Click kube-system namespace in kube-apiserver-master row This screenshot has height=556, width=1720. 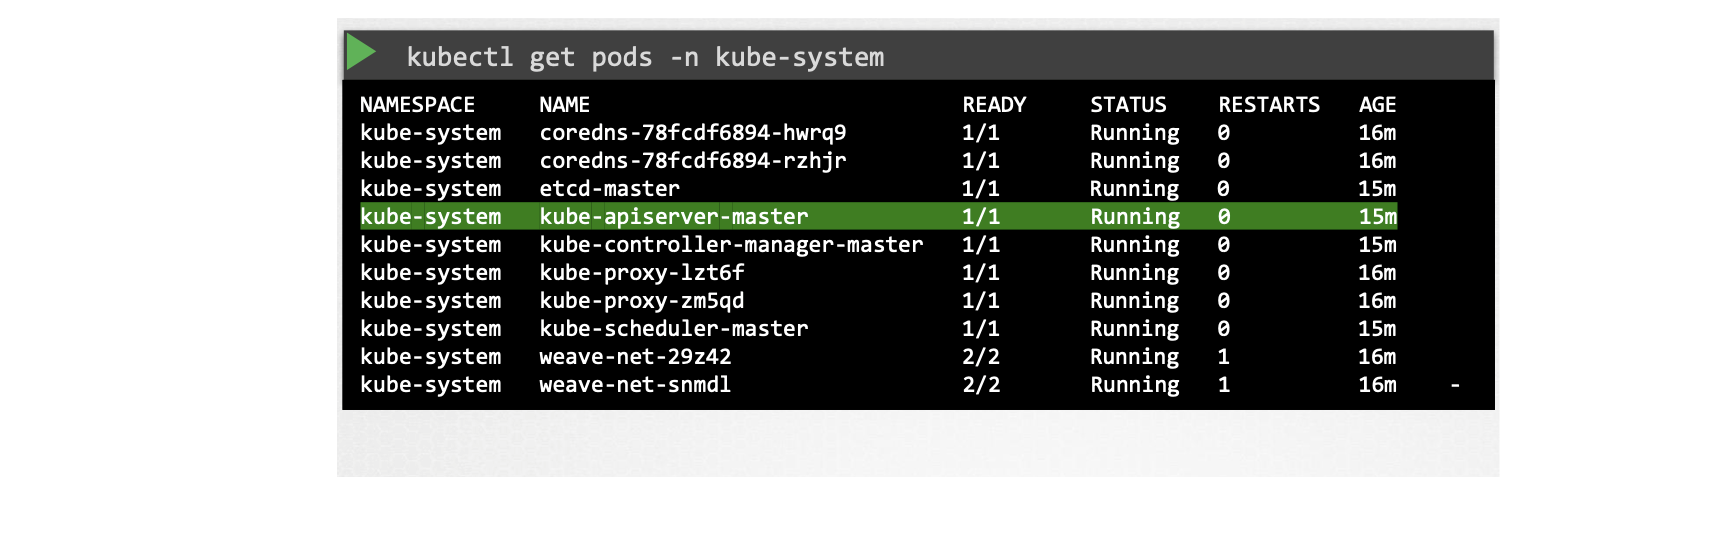pyautogui.click(x=430, y=217)
